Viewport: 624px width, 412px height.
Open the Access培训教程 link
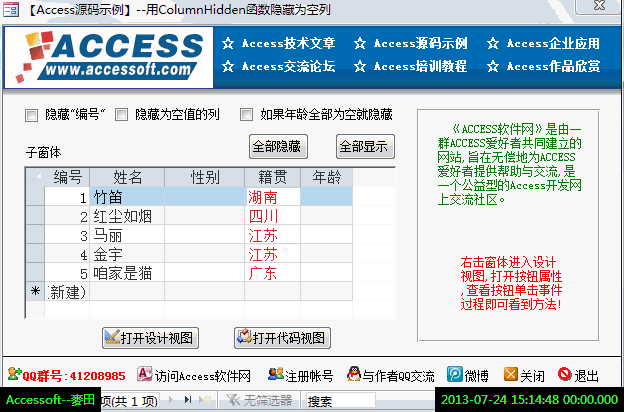tap(421, 66)
